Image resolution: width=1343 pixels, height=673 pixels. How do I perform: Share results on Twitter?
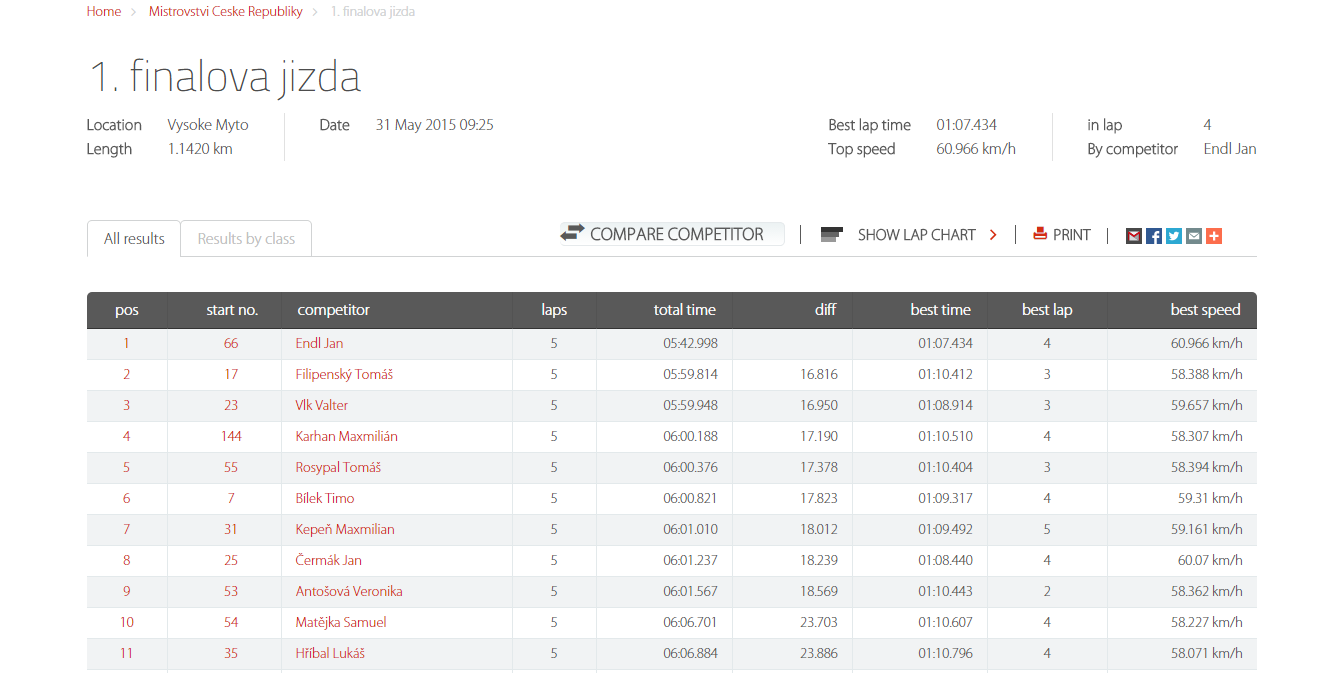(1173, 236)
